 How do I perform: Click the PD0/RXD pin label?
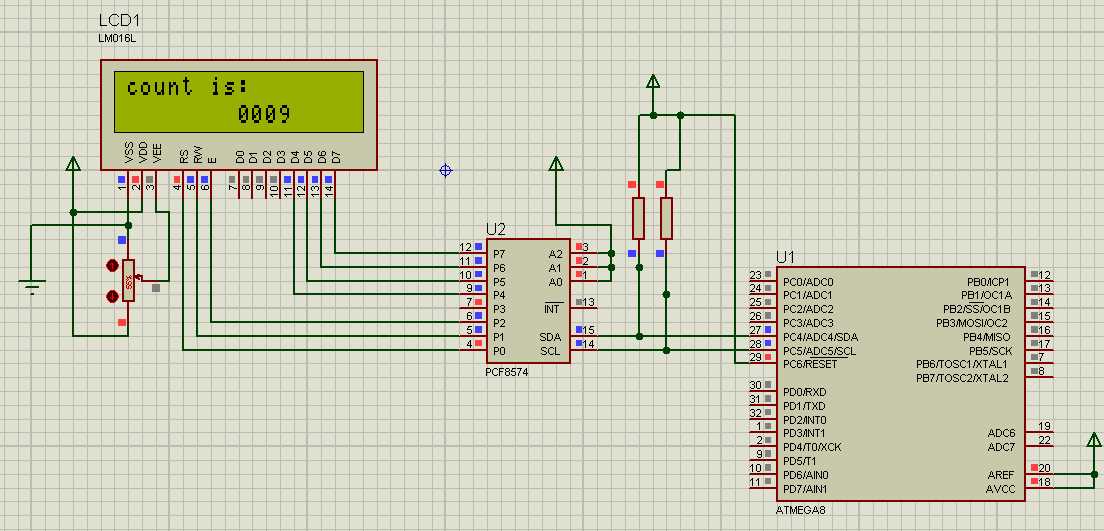[x=804, y=392]
